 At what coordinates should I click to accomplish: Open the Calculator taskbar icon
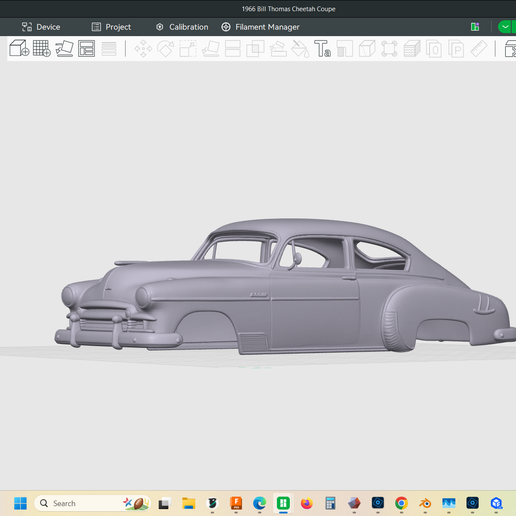tap(330, 503)
